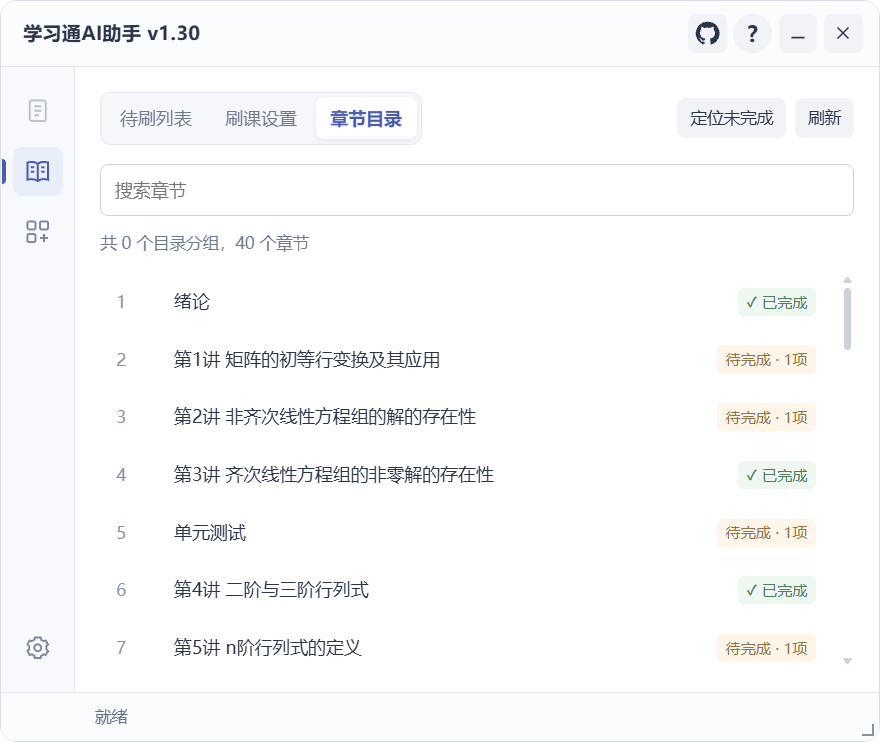Click the 就绪 status bar text

tap(111, 717)
